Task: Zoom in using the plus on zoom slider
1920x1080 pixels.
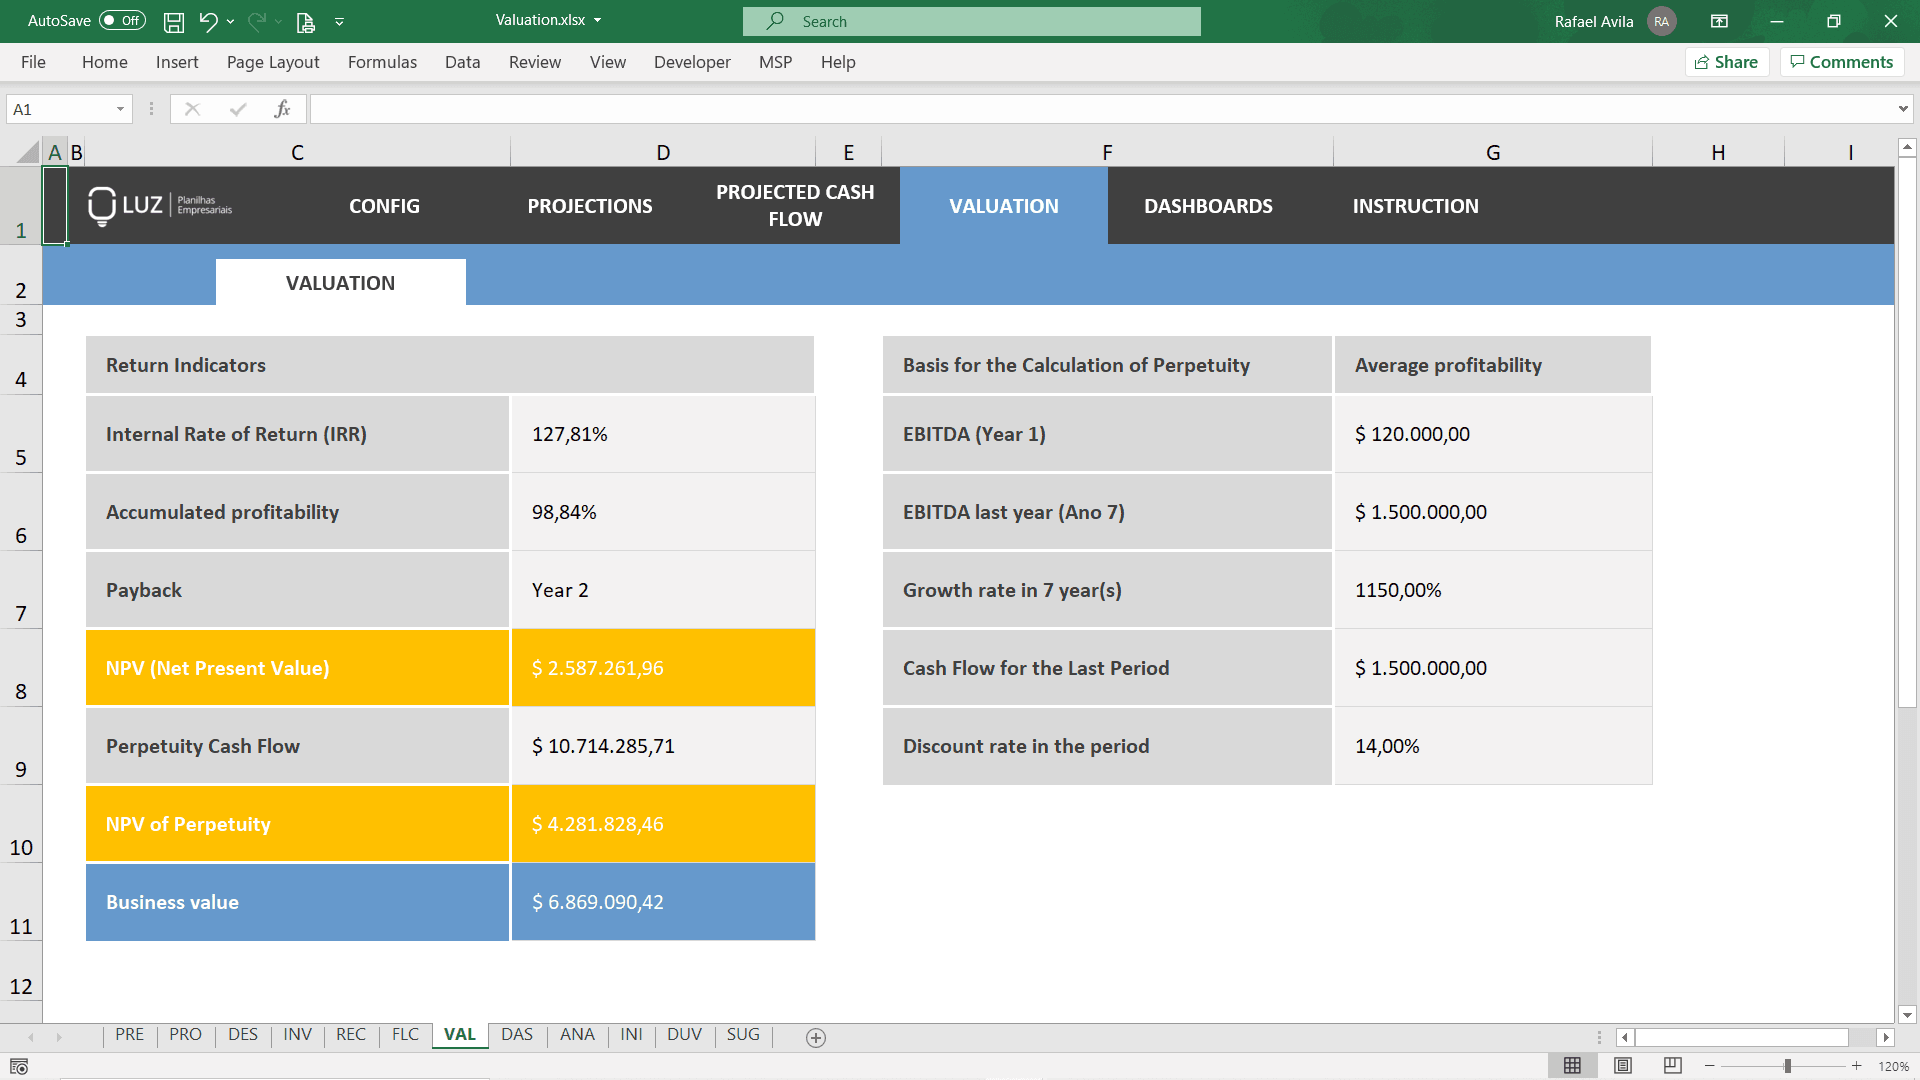Action: (1855, 1066)
